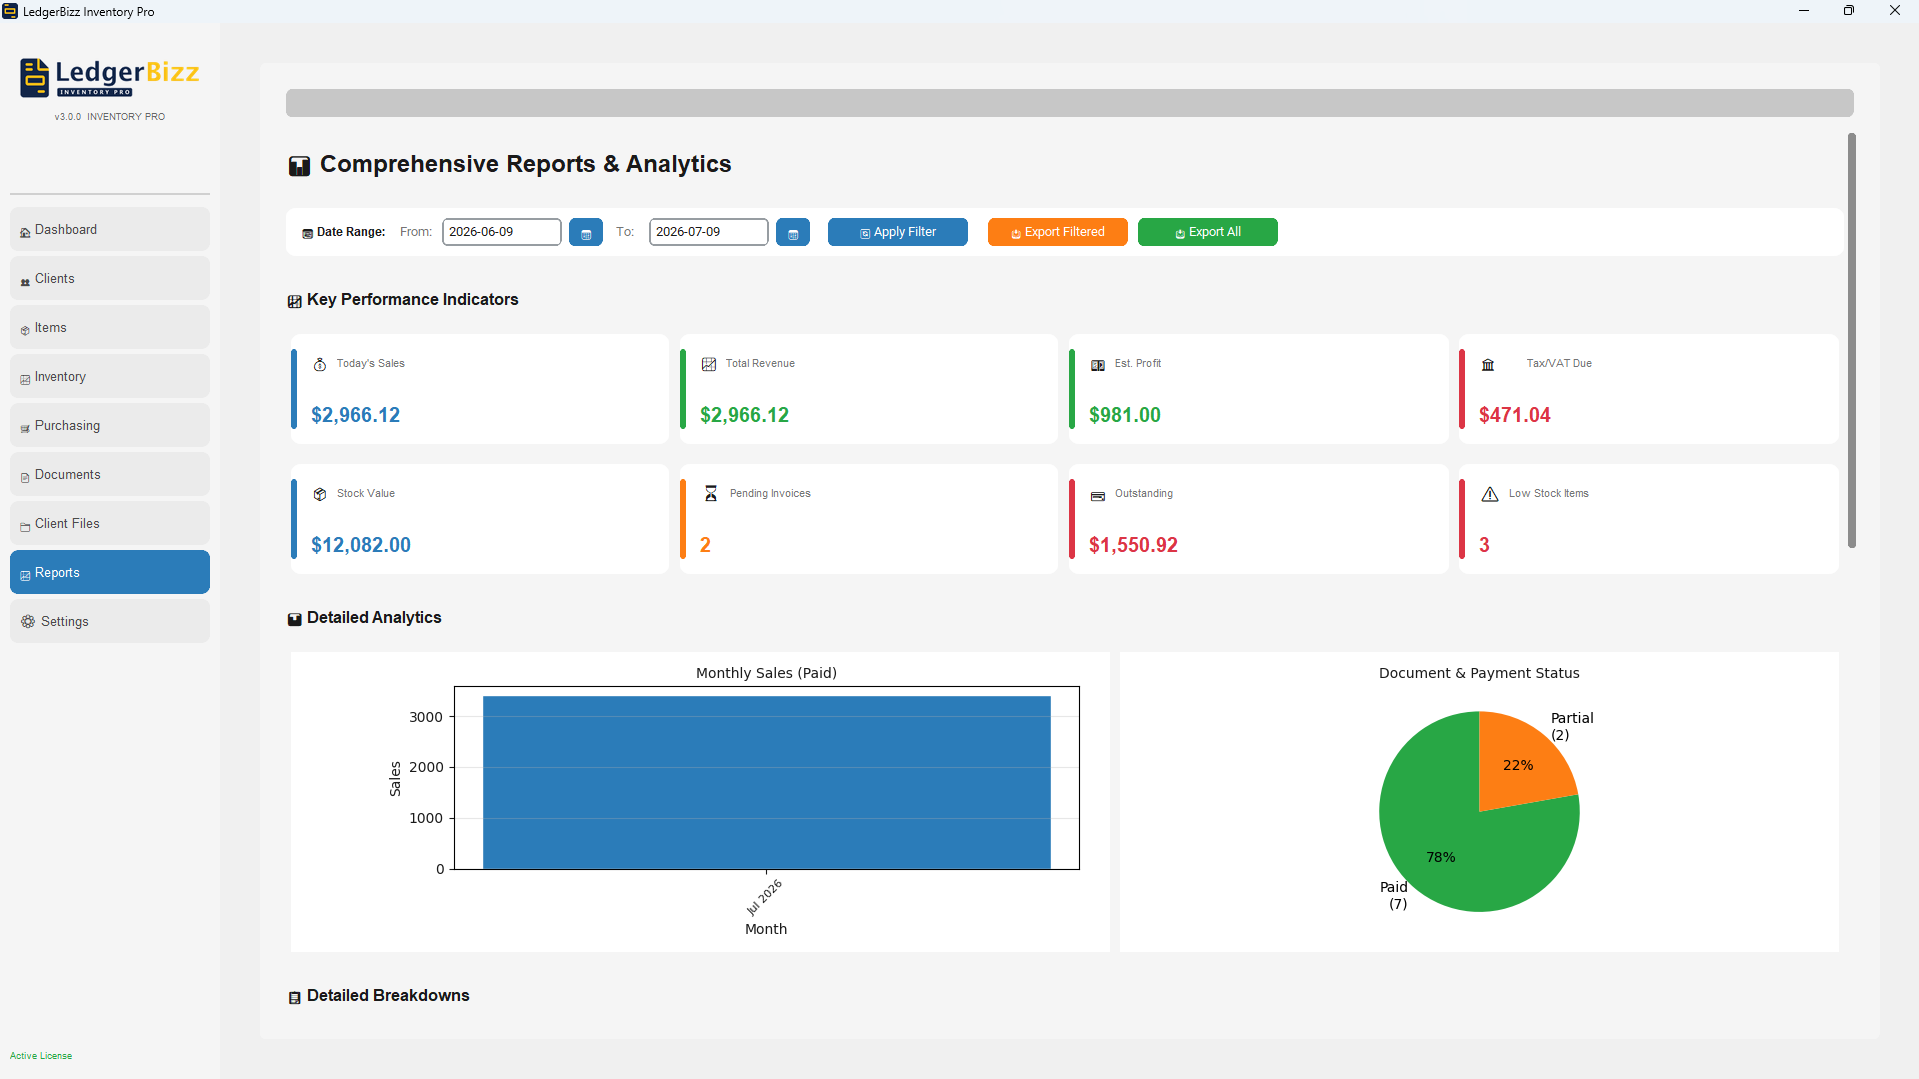Minimize the LedgerBizz window
Screen dimensions: 1919x1079
[1804, 11]
